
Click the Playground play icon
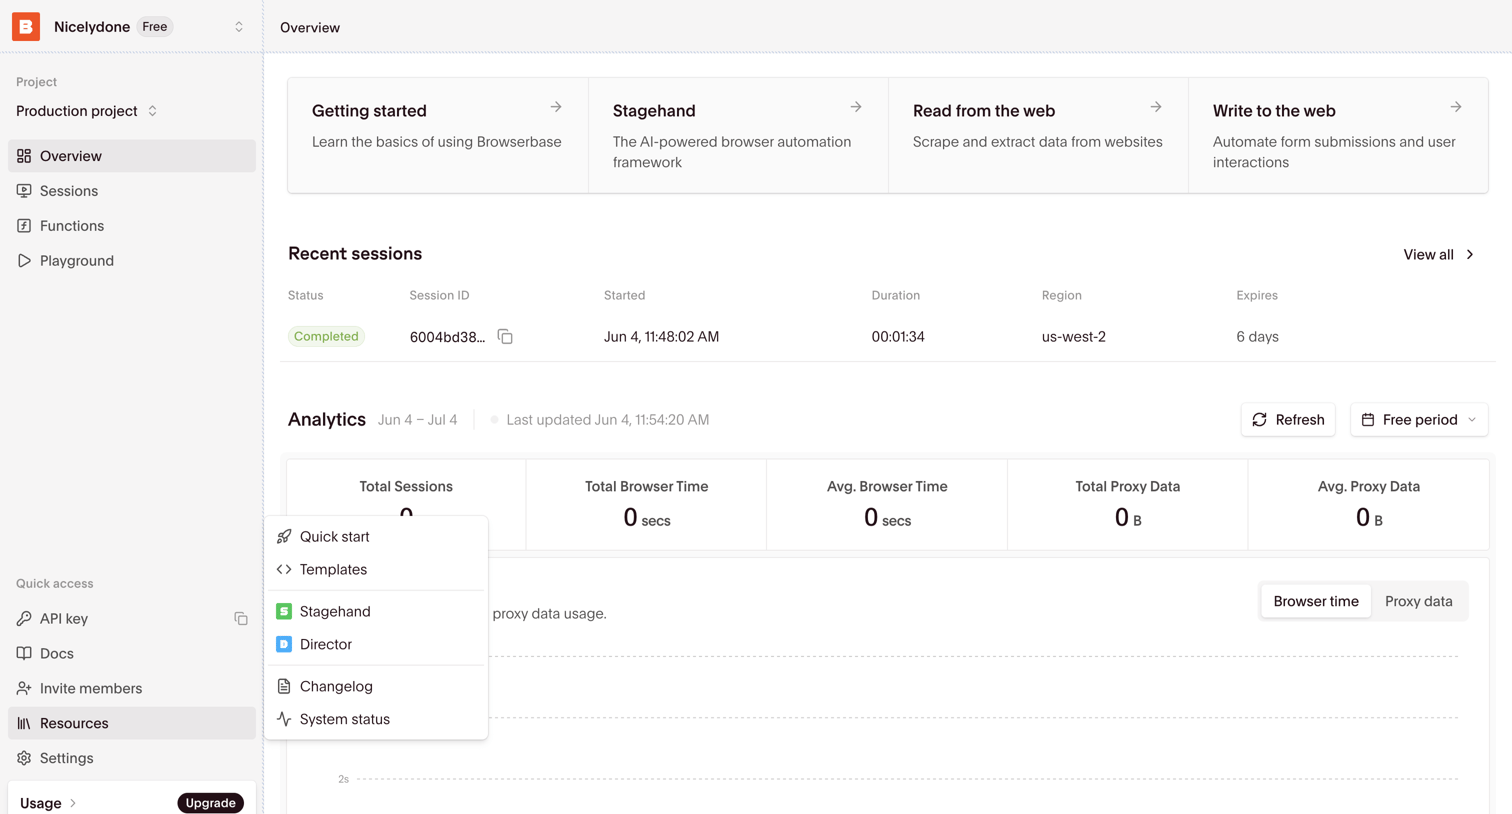[24, 261]
